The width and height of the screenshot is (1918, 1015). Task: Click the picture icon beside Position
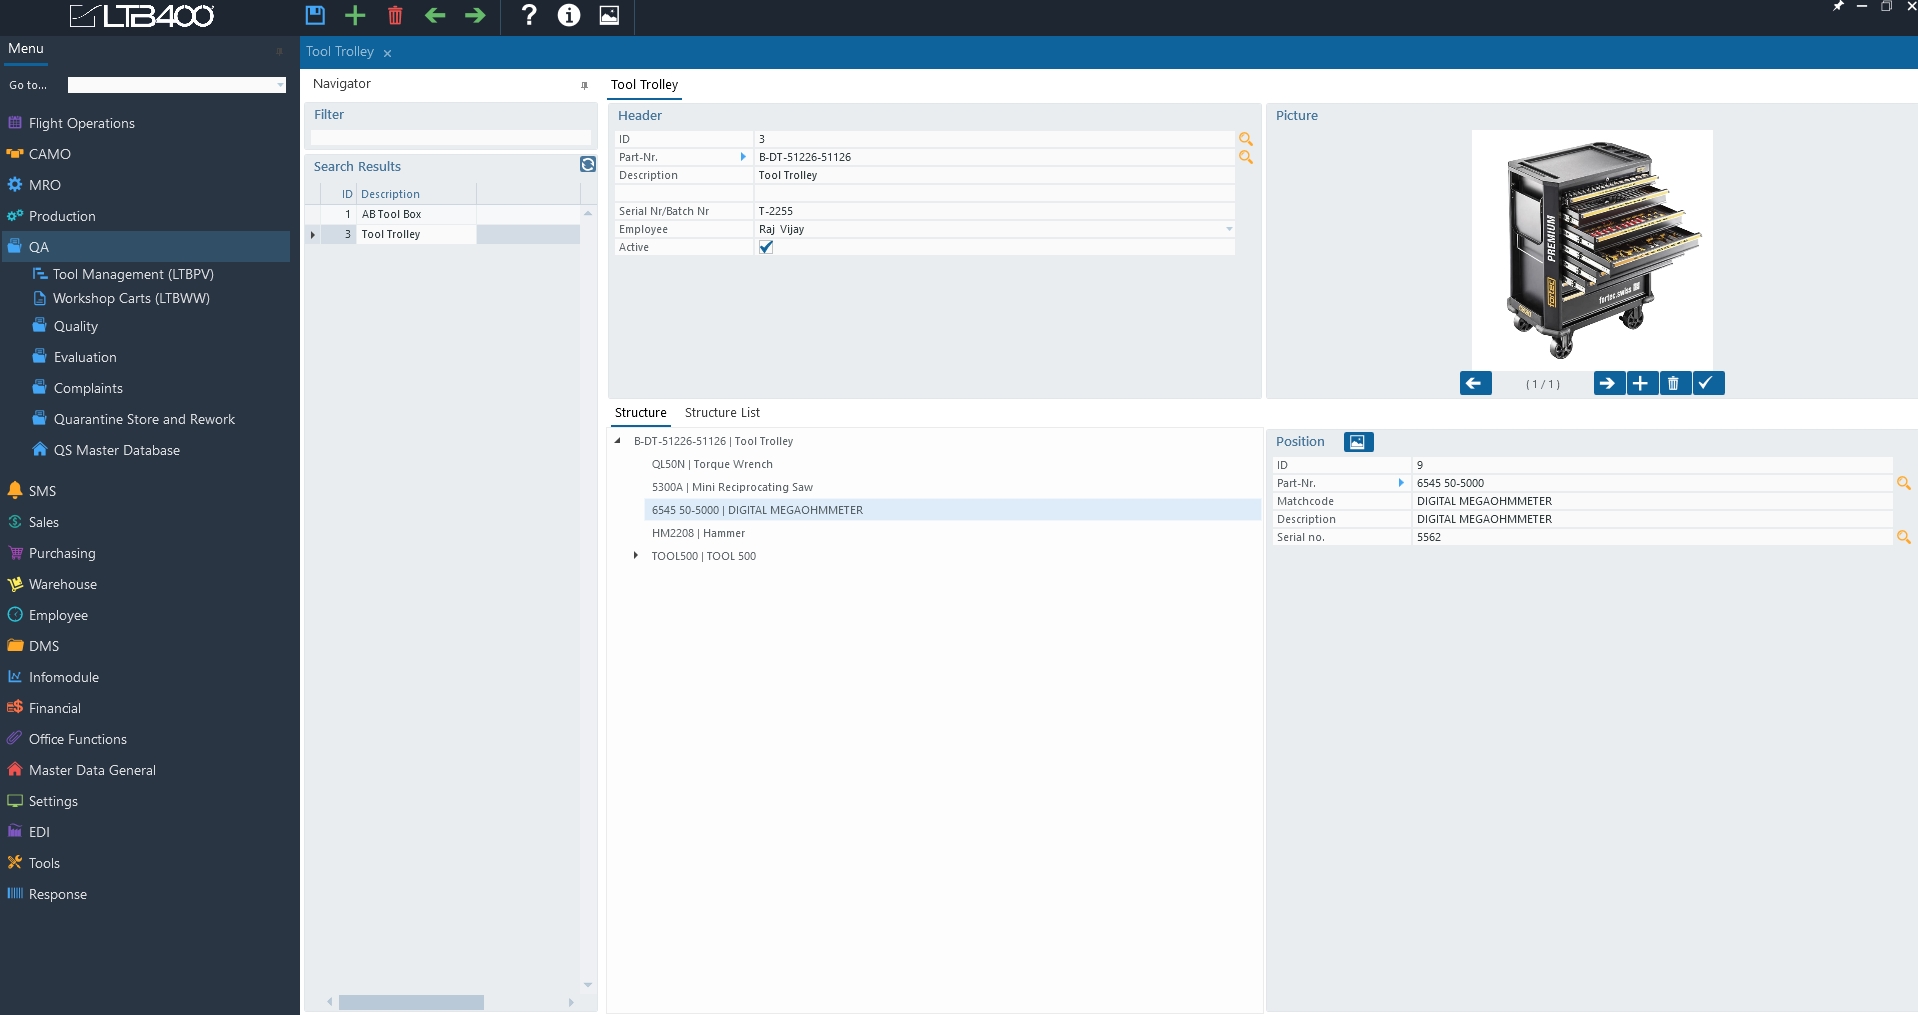pyautogui.click(x=1357, y=442)
